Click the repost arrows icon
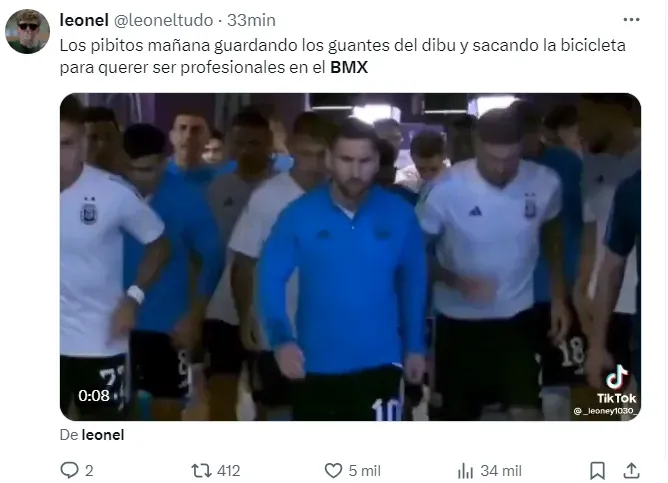This screenshot has width=668, height=483. pyautogui.click(x=201, y=471)
